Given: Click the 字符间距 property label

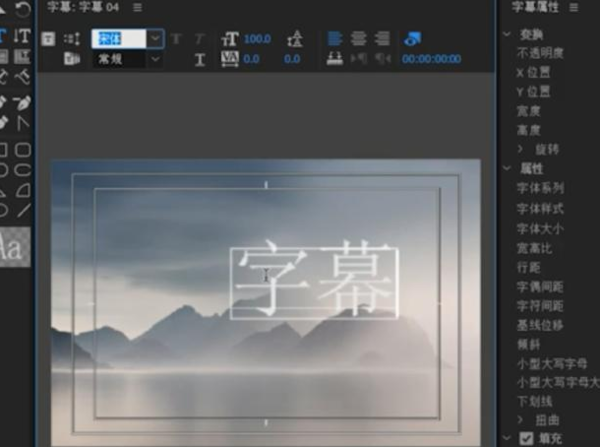Looking at the screenshot, I should [x=540, y=306].
